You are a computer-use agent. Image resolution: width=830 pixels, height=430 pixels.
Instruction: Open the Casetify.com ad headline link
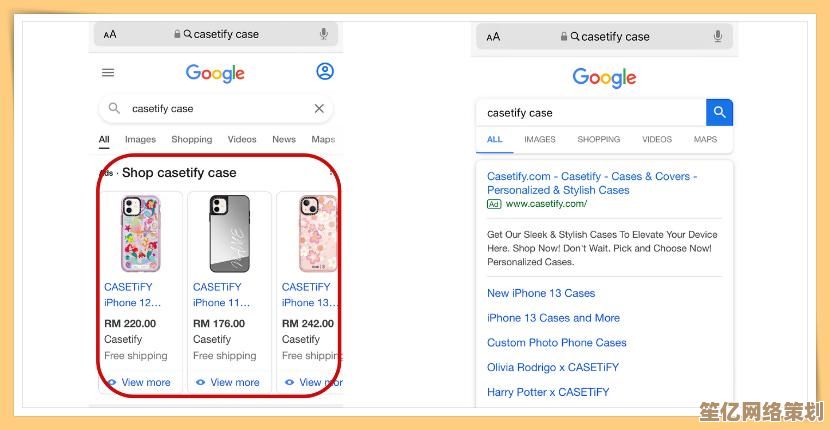coord(592,183)
